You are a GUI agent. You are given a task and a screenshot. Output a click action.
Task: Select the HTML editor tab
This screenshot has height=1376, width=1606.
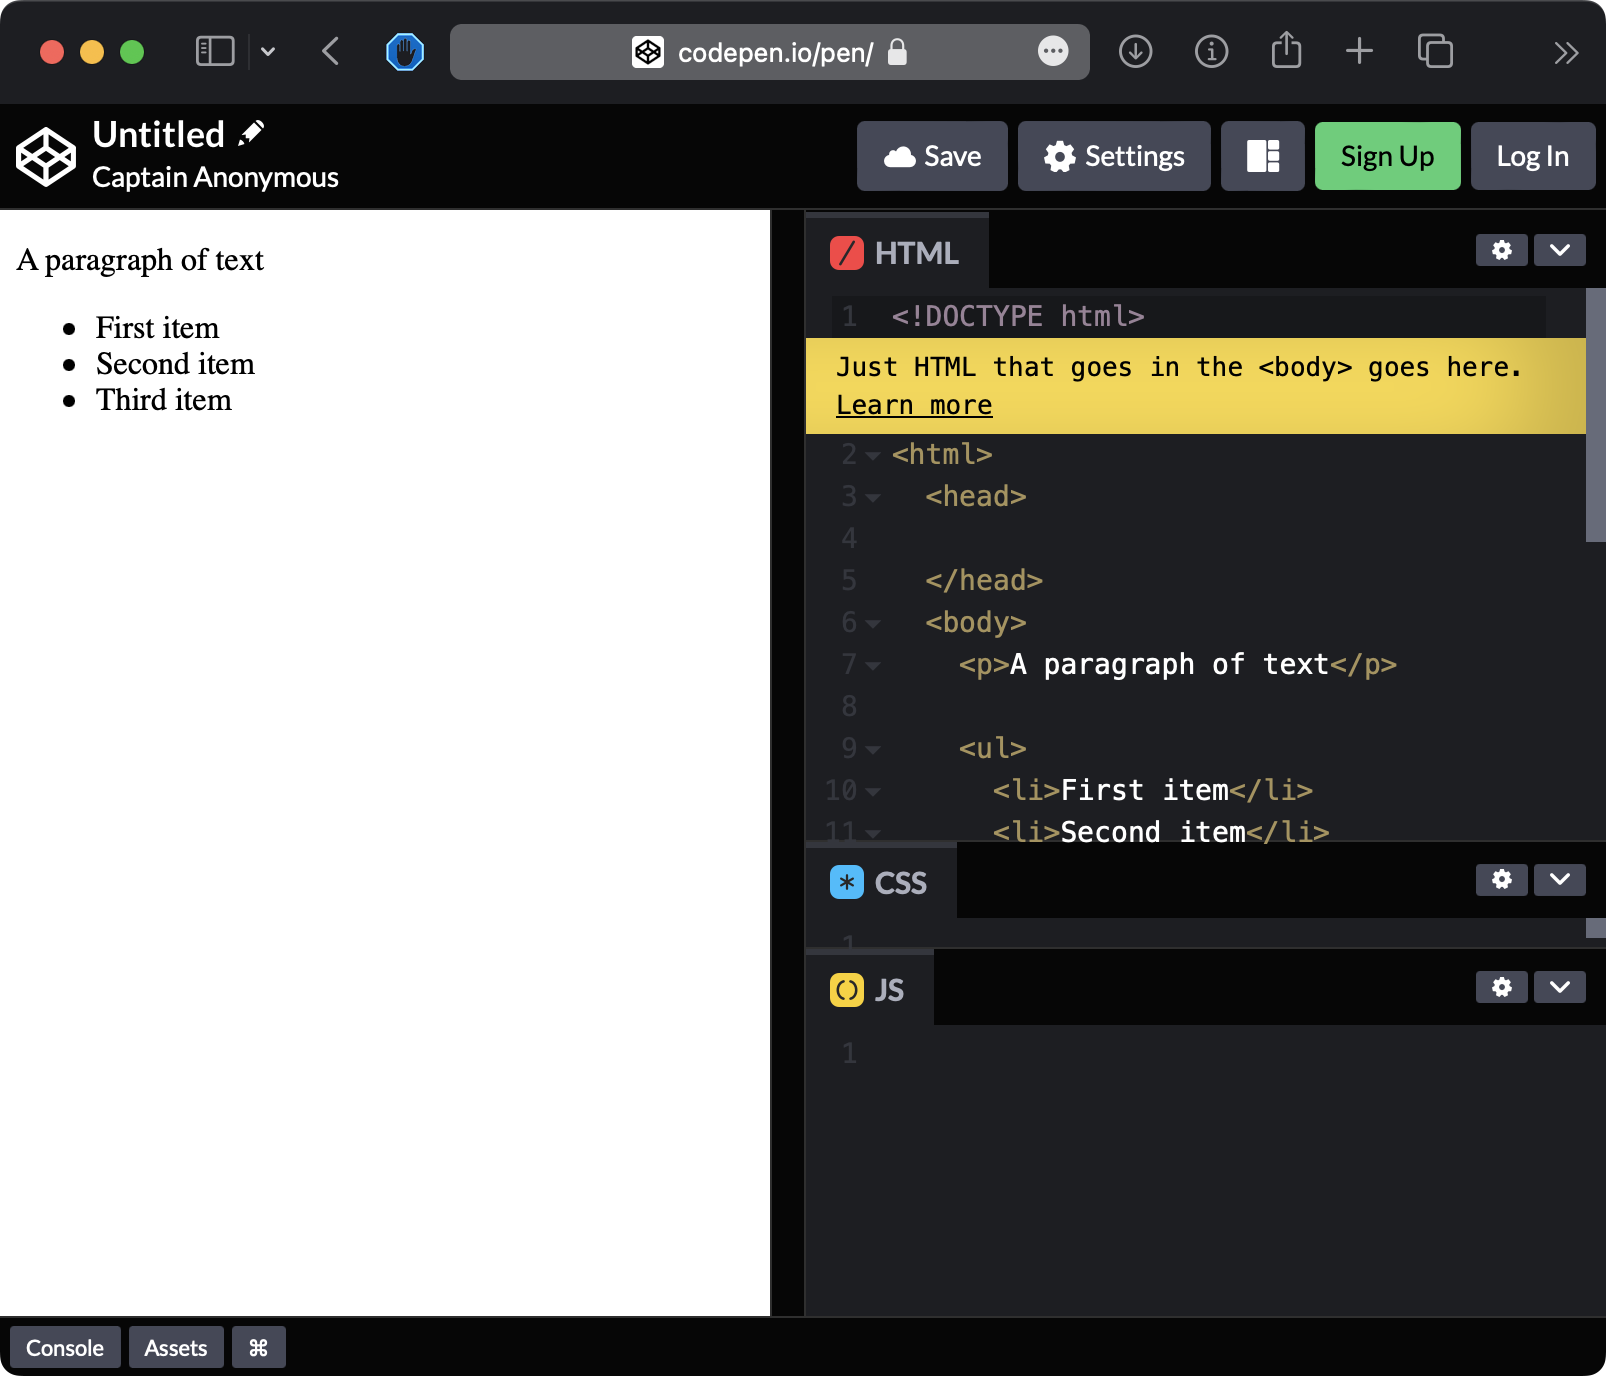point(896,253)
